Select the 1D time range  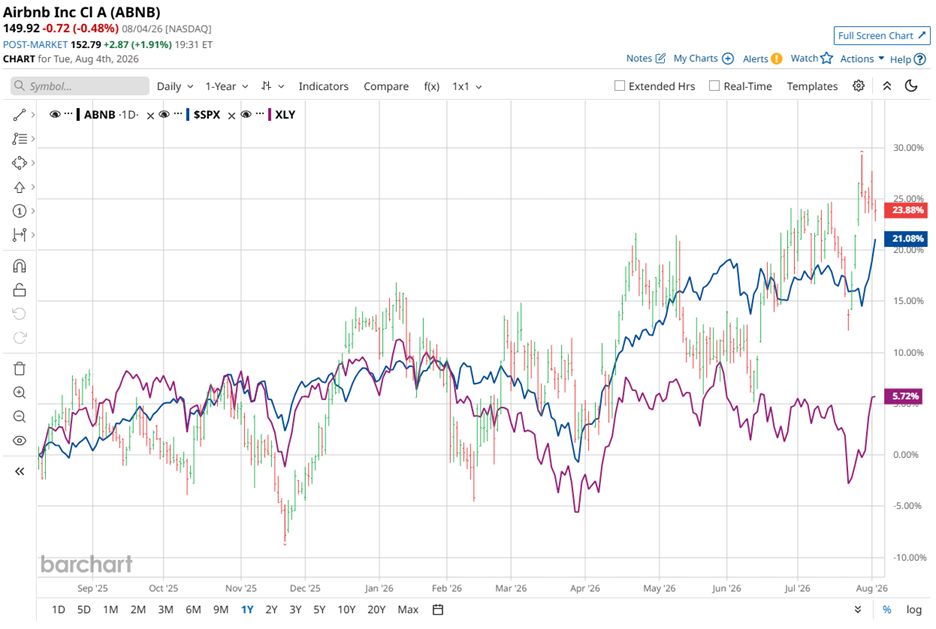coord(58,609)
